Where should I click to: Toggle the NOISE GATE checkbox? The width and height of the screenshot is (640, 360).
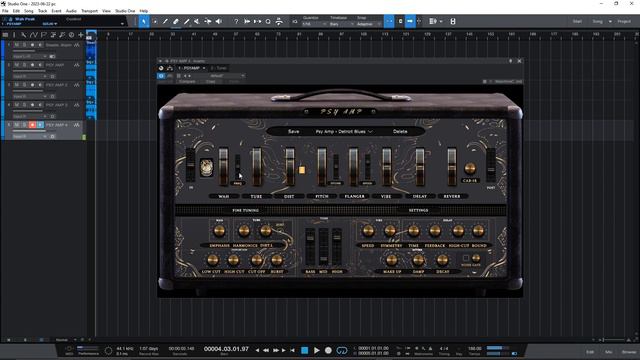pos(466,258)
